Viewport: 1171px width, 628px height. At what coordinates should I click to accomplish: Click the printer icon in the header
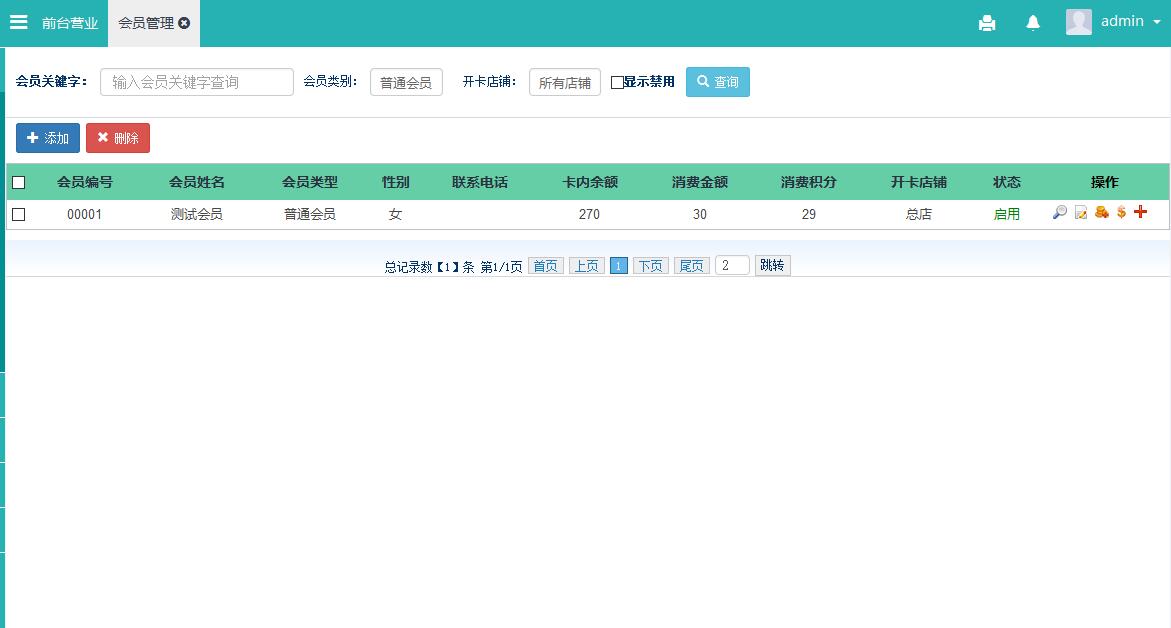pos(987,23)
